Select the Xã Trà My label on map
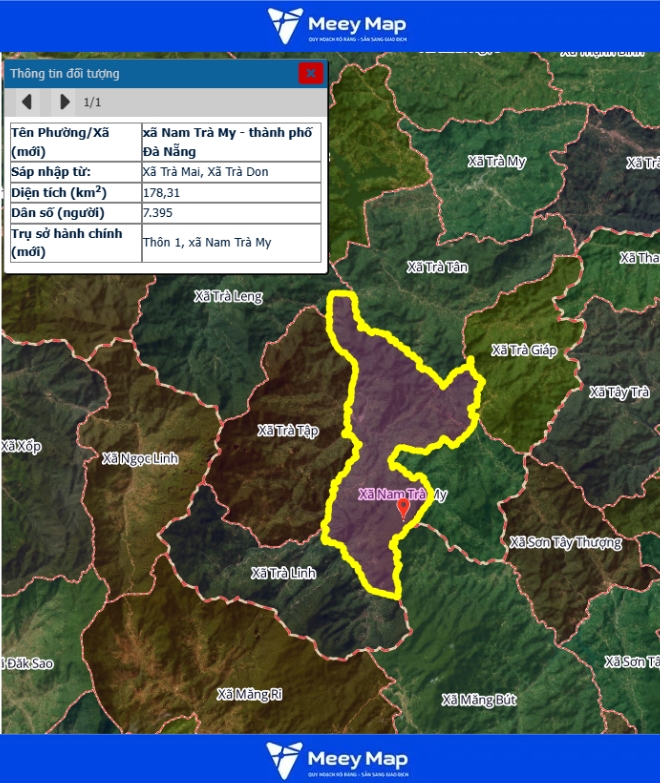The height and width of the screenshot is (783, 660). click(497, 161)
